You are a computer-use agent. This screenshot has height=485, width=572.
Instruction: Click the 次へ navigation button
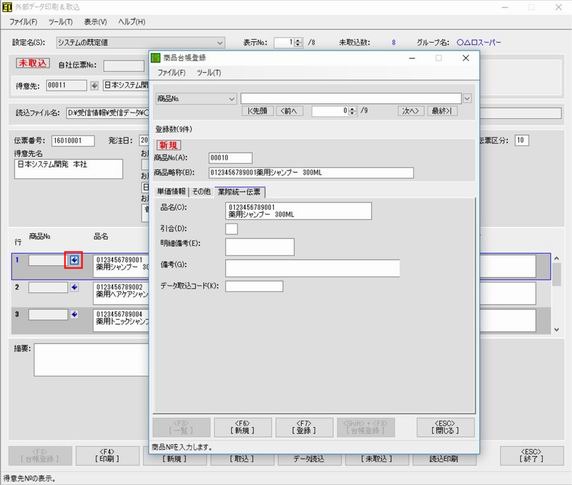[410, 111]
